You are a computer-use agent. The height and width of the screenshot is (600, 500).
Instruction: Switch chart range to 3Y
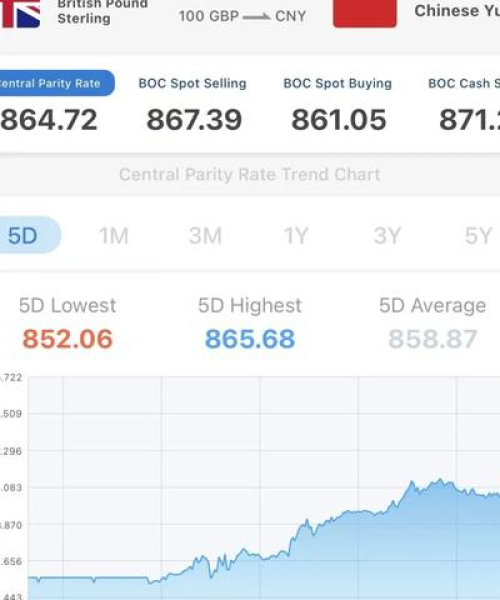click(x=387, y=236)
